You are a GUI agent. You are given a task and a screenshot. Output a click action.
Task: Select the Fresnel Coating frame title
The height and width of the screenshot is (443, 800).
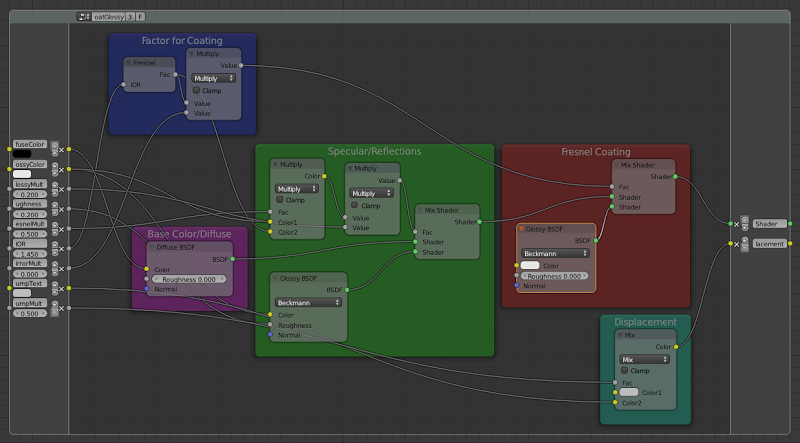(595, 152)
